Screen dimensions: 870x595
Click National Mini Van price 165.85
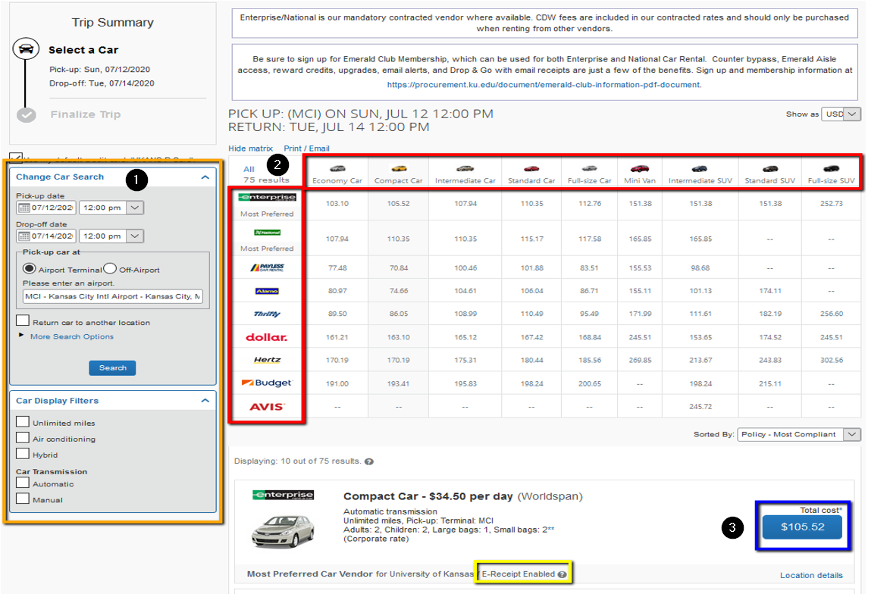640,239
